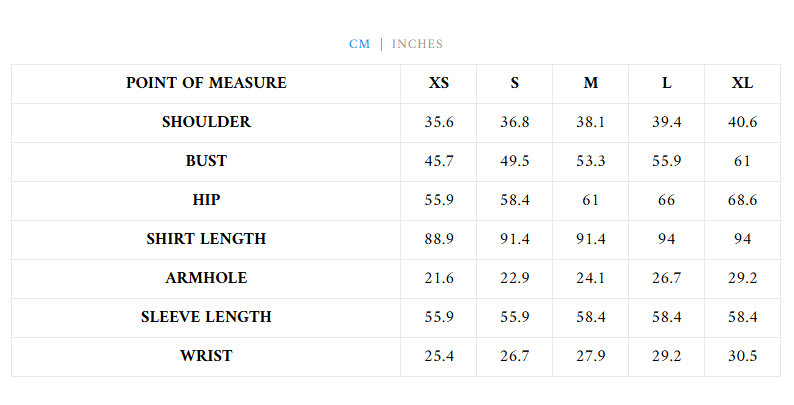
Task: Click the XS shirt length value 88.9
Action: click(439, 239)
